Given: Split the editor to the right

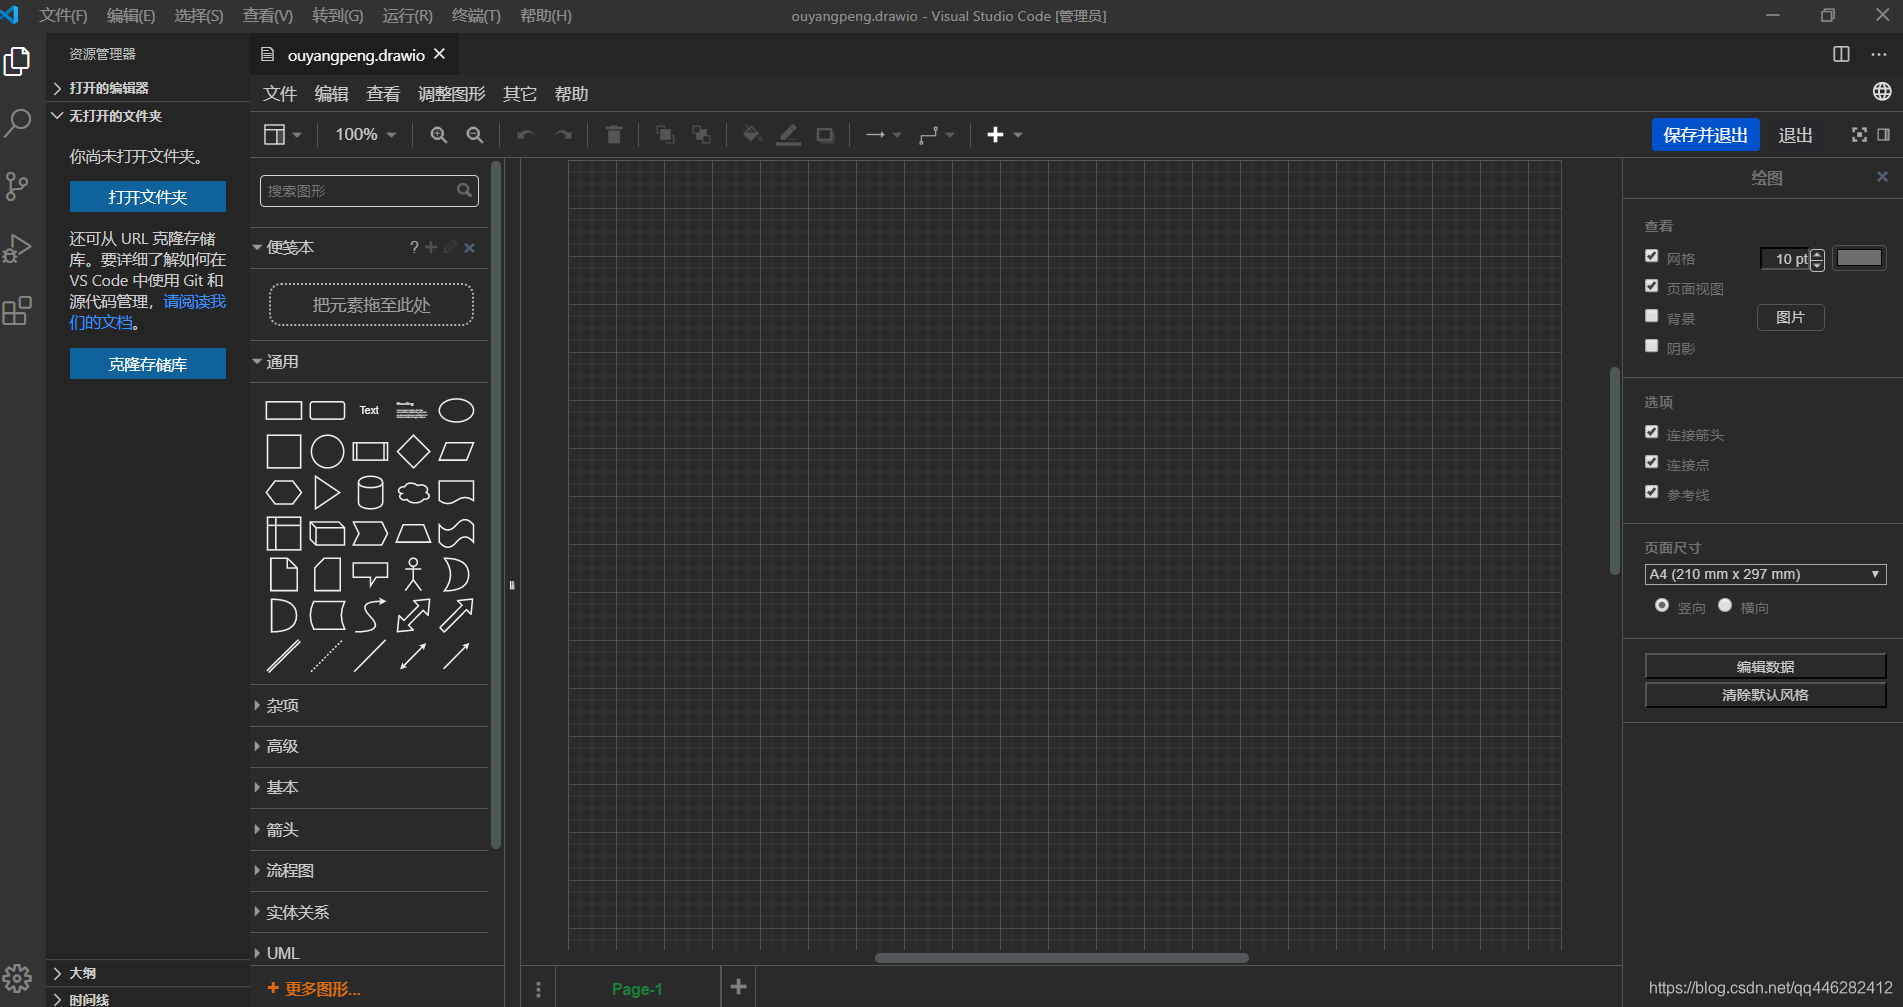Looking at the screenshot, I should (x=1841, y=54).
